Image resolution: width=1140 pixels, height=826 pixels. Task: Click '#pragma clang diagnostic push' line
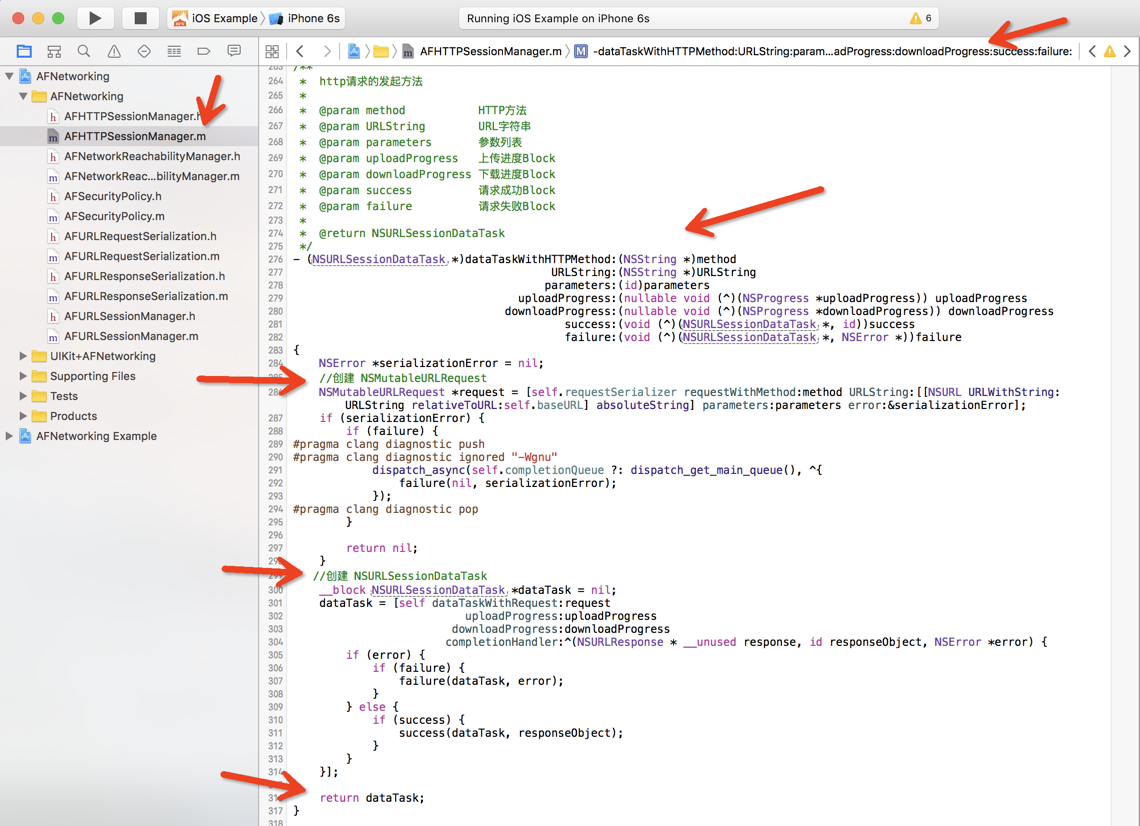388,444
